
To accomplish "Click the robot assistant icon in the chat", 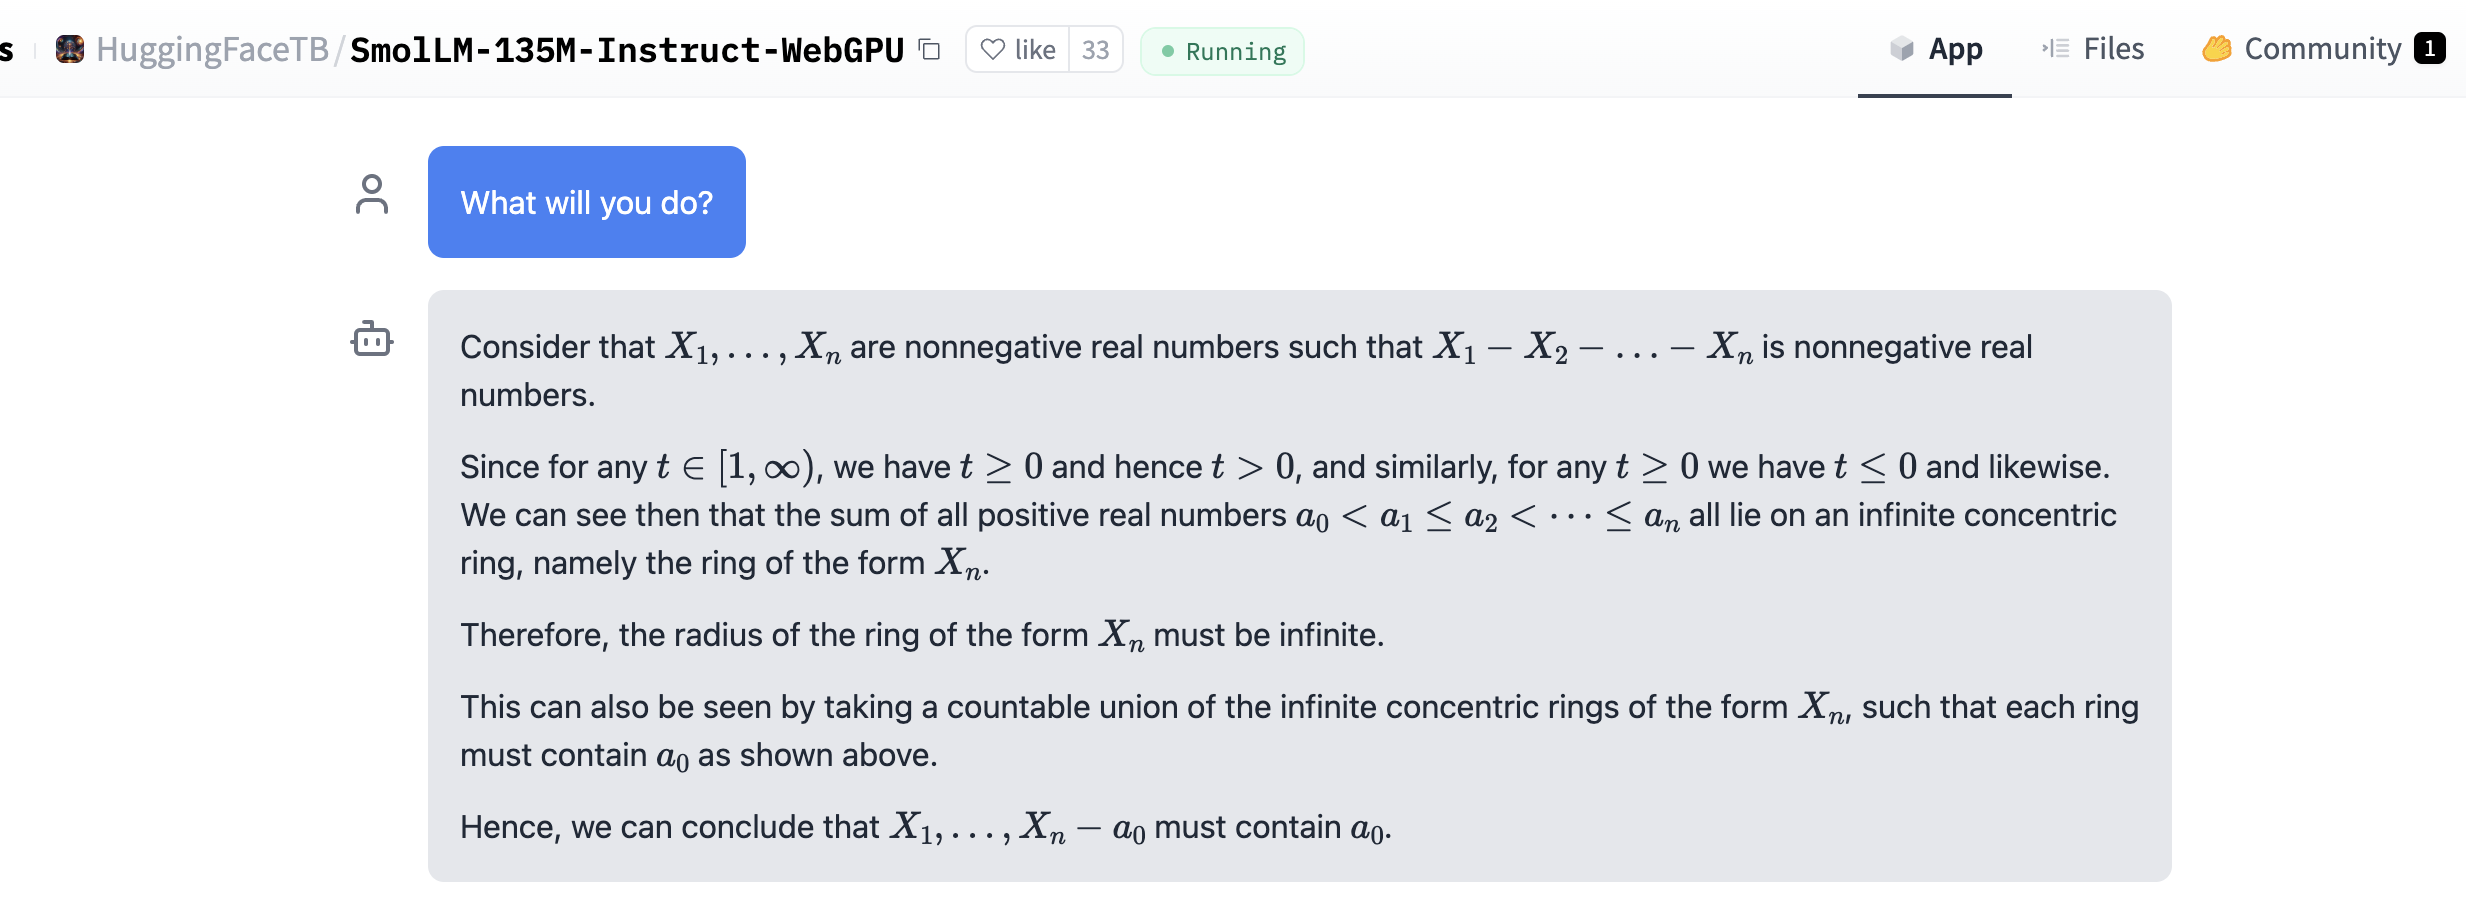I will click(372, 340).
